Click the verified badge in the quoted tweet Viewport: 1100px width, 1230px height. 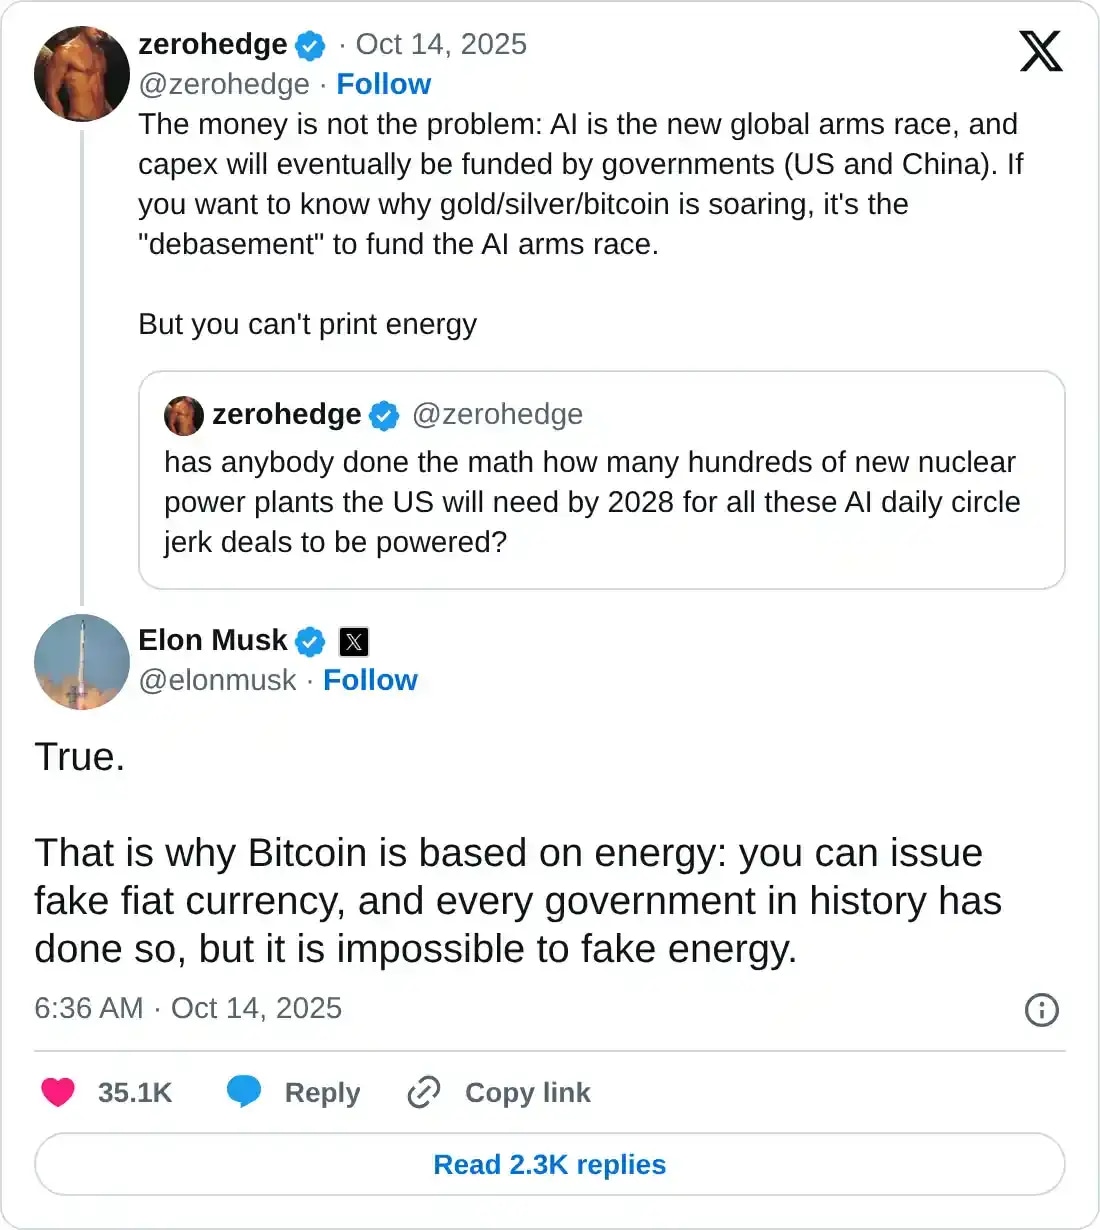(383, 414)
